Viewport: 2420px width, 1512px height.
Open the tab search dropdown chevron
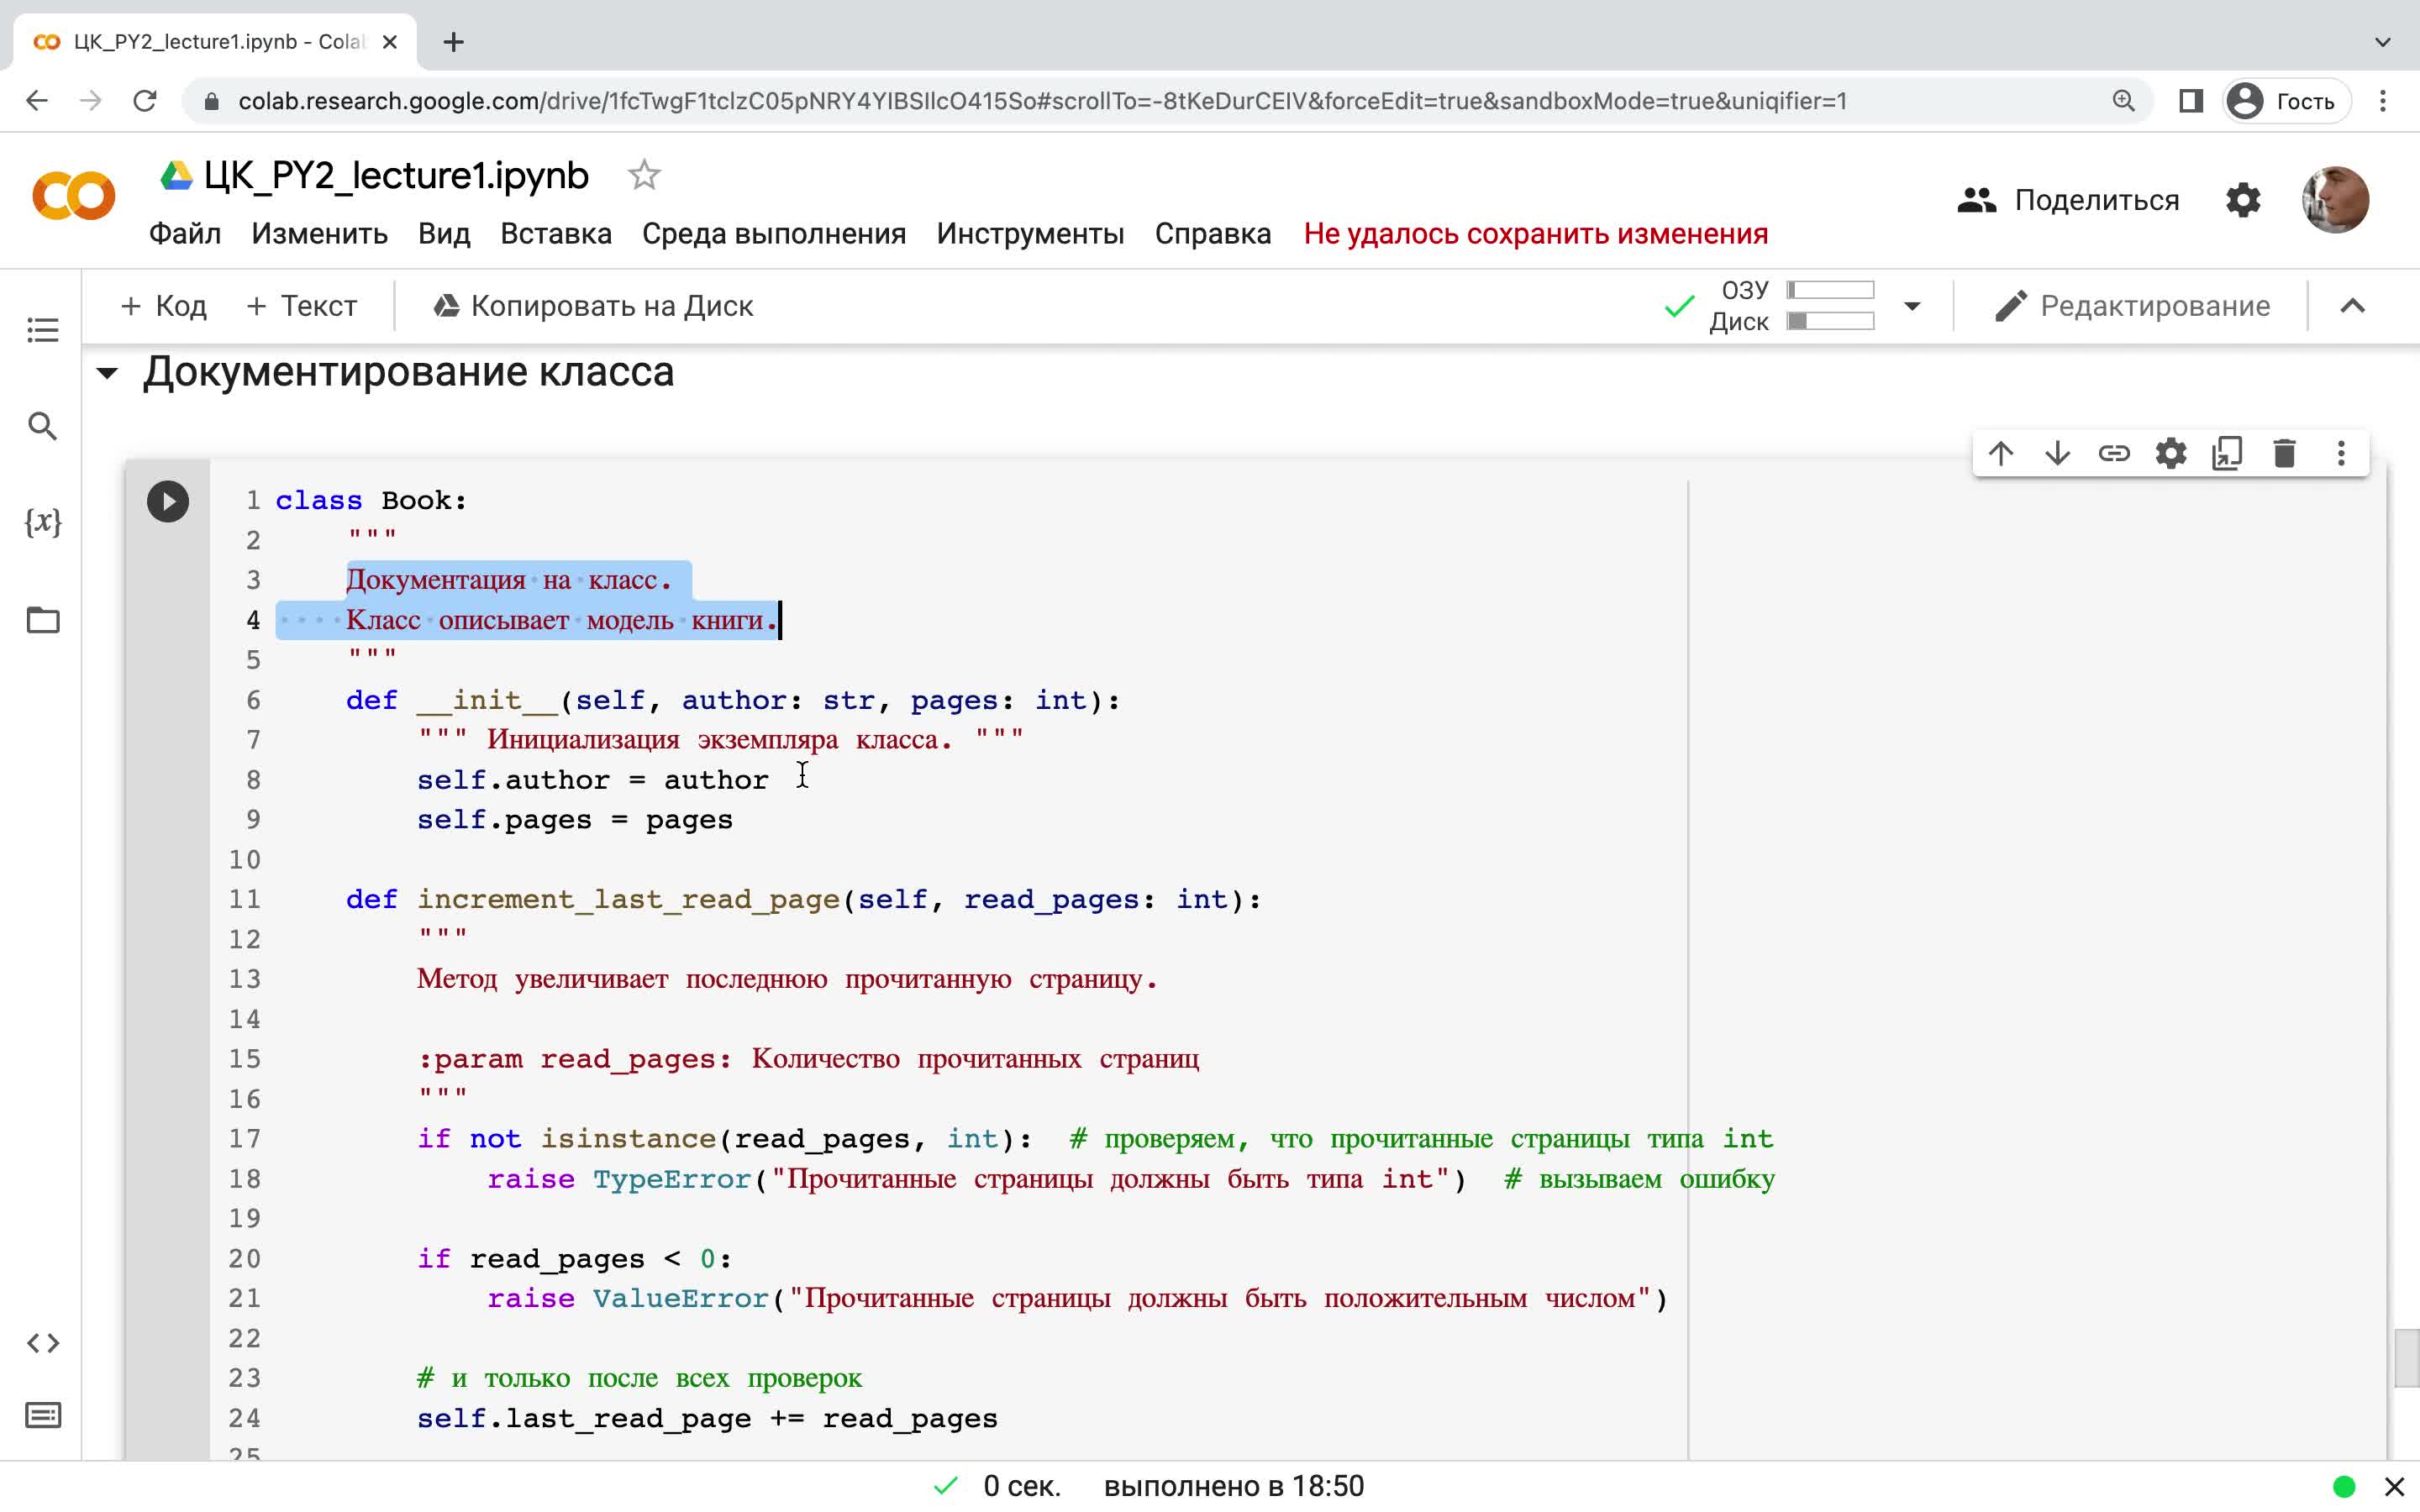(2383, 42)
